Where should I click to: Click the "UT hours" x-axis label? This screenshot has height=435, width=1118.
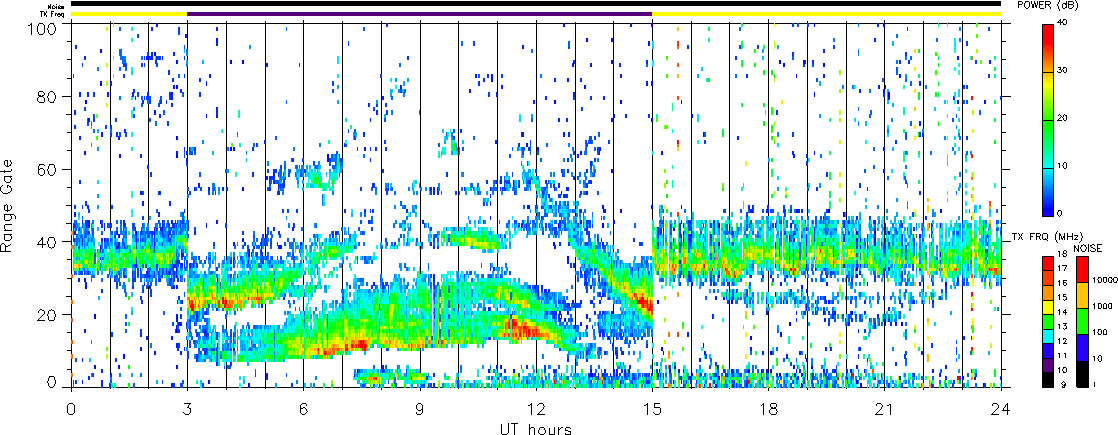click(x=535, y=429)
